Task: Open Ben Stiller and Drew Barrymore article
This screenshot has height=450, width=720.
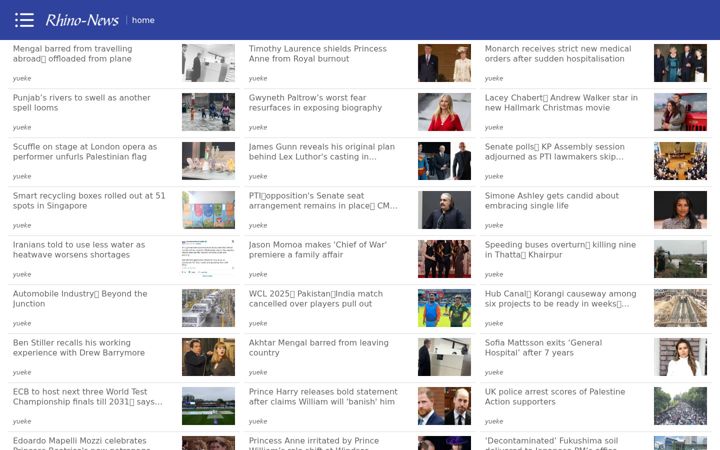Action: (79, 348)
